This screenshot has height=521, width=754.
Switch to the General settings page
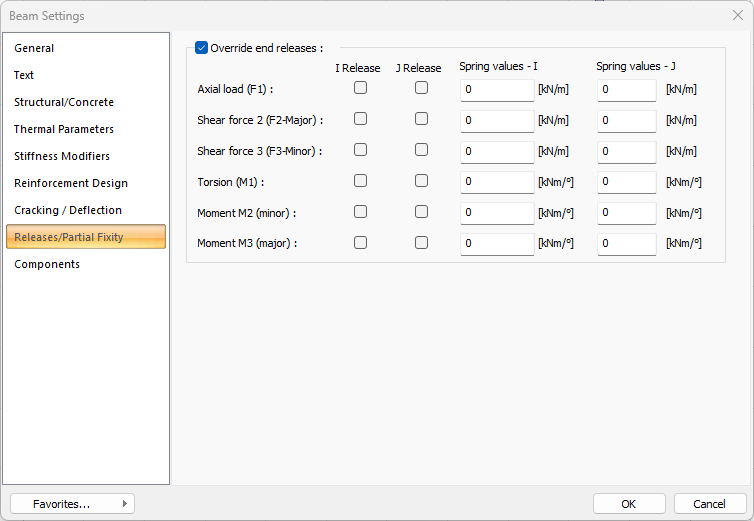pyautogui.click(x=34, y=48)
